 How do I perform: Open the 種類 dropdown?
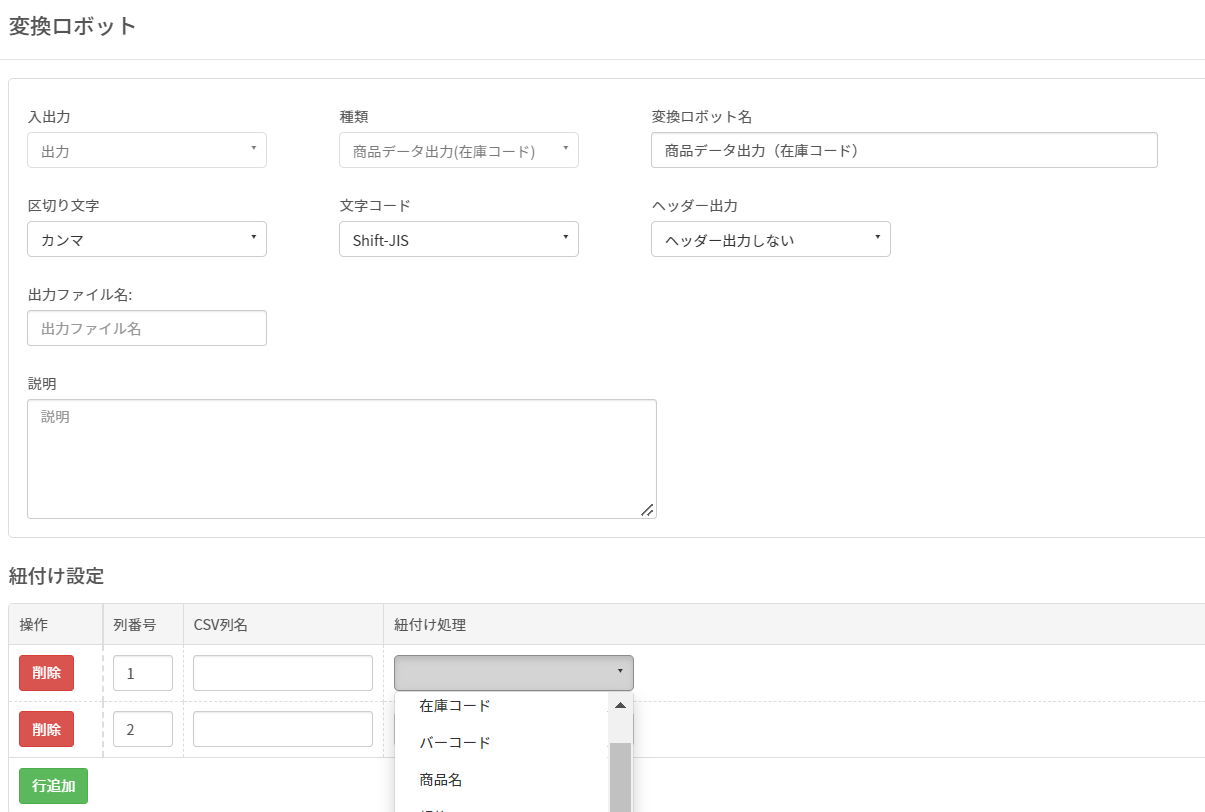[x=459, y=150]
